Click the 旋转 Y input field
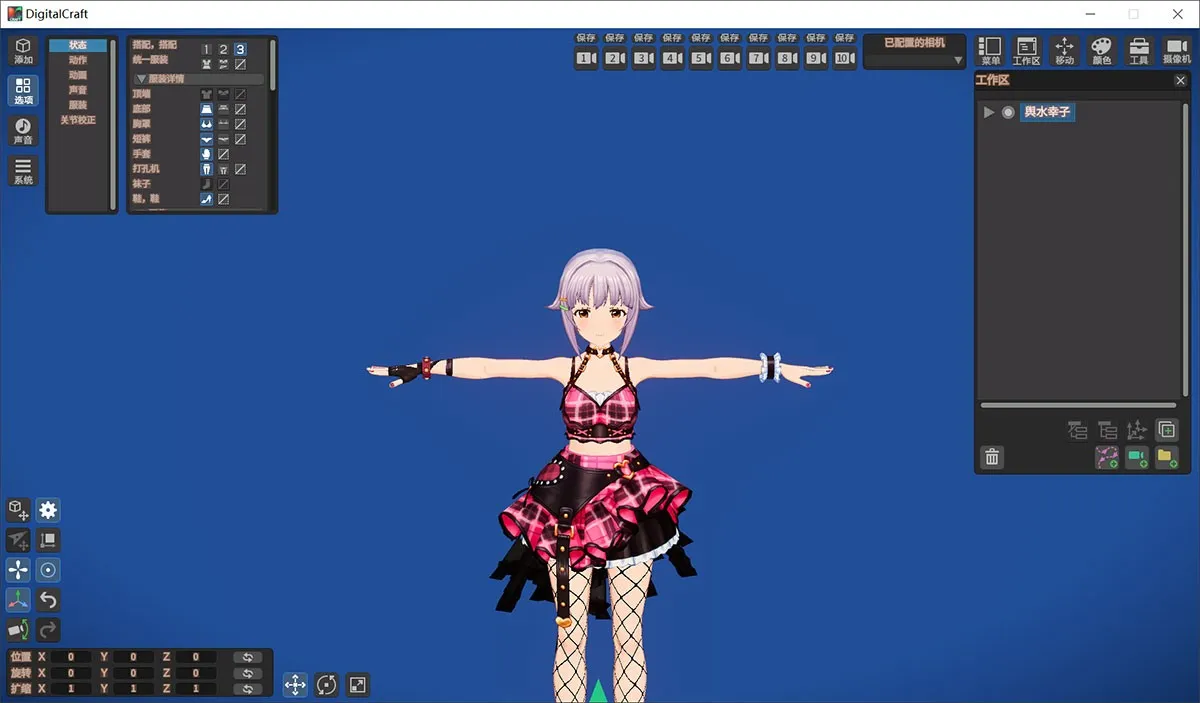The height and width of the screenshot is (703, 1200). (133, 673)
